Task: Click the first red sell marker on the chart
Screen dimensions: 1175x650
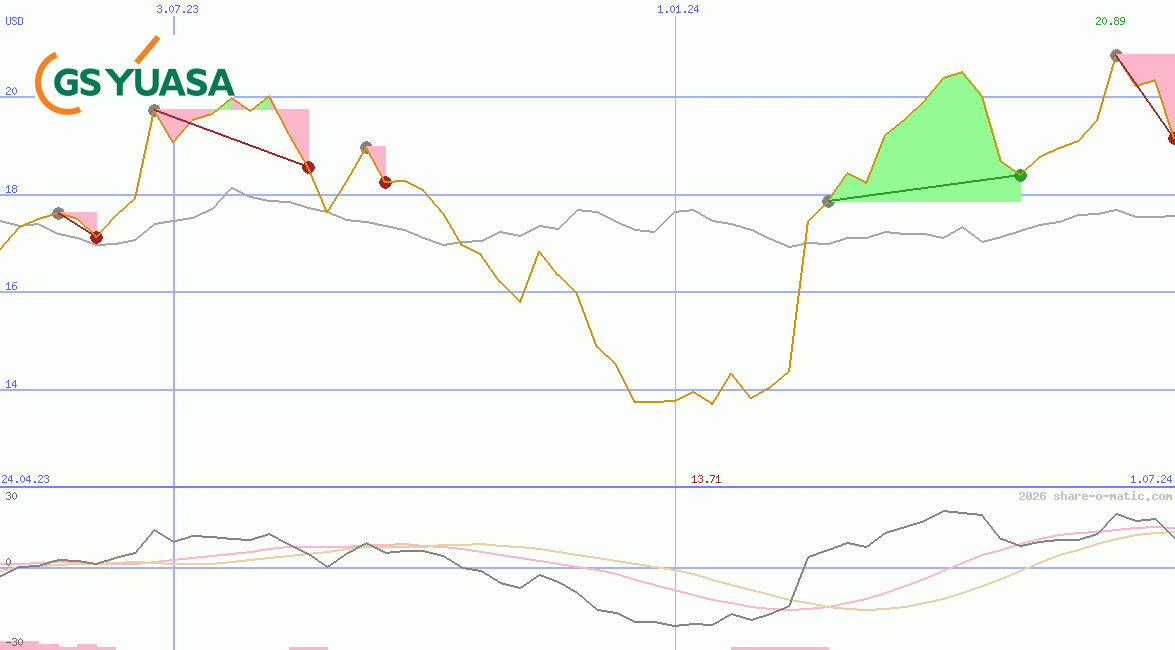Action: [96, 237]
